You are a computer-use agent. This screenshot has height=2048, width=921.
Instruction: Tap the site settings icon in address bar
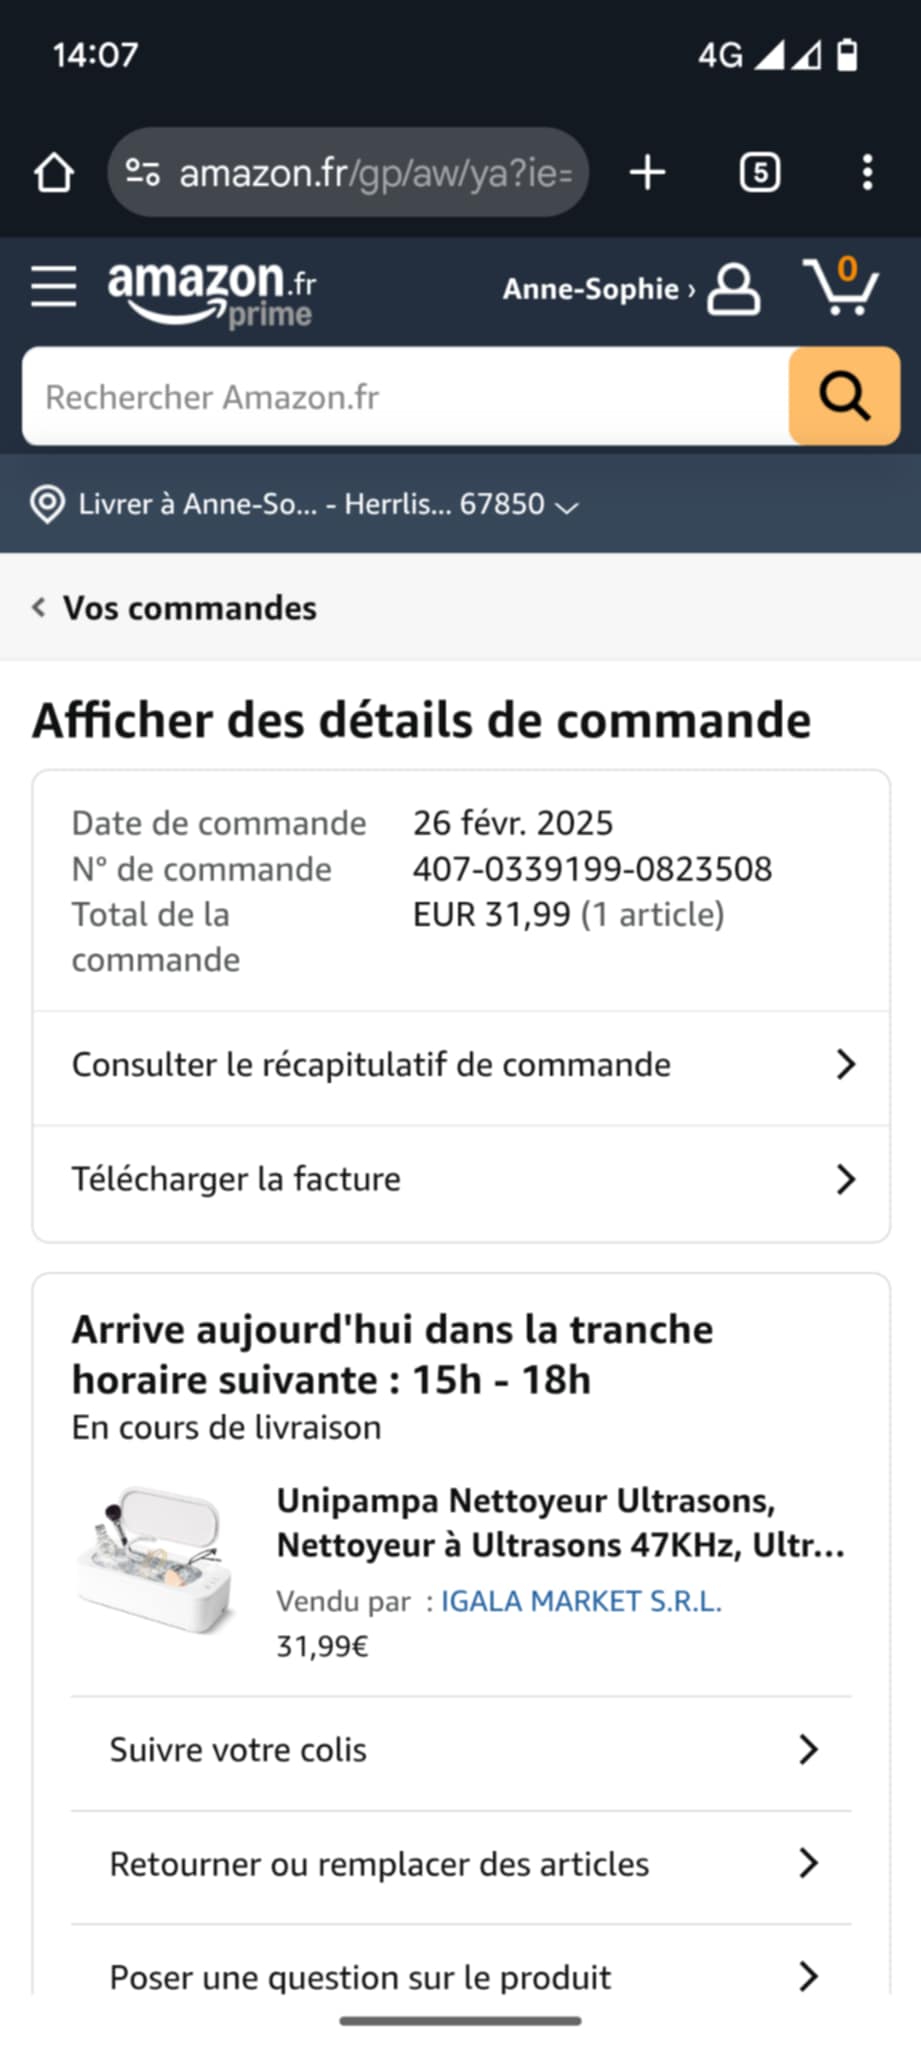pos(142,173)
